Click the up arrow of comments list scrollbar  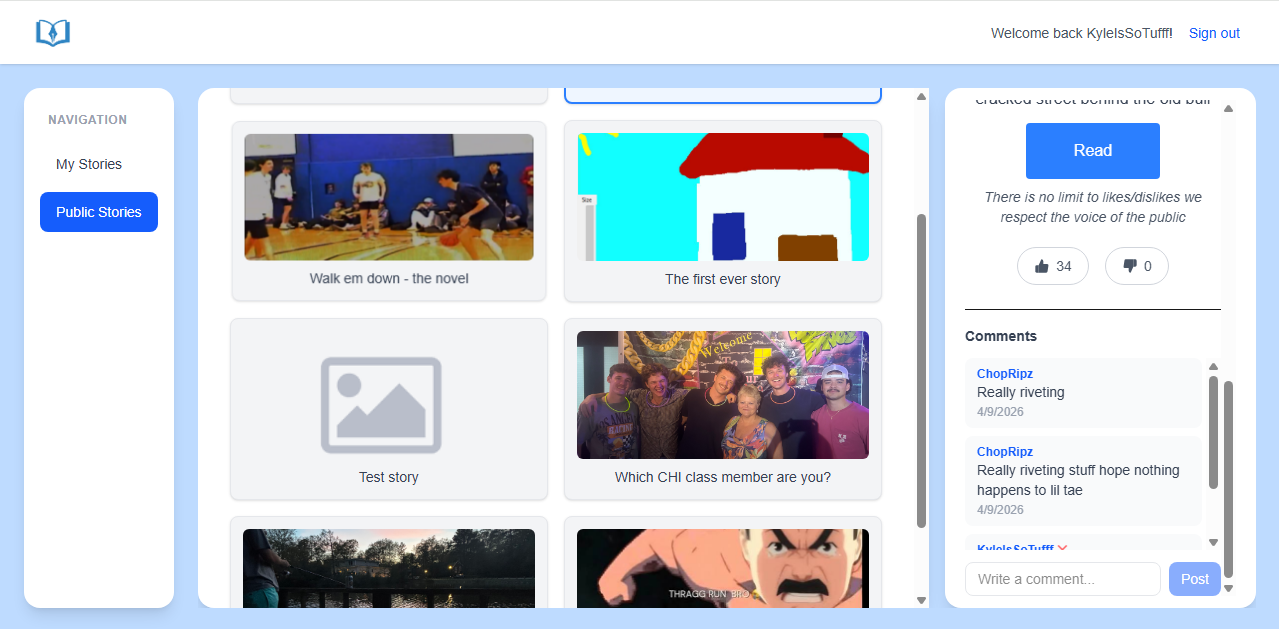point(1214,367)
